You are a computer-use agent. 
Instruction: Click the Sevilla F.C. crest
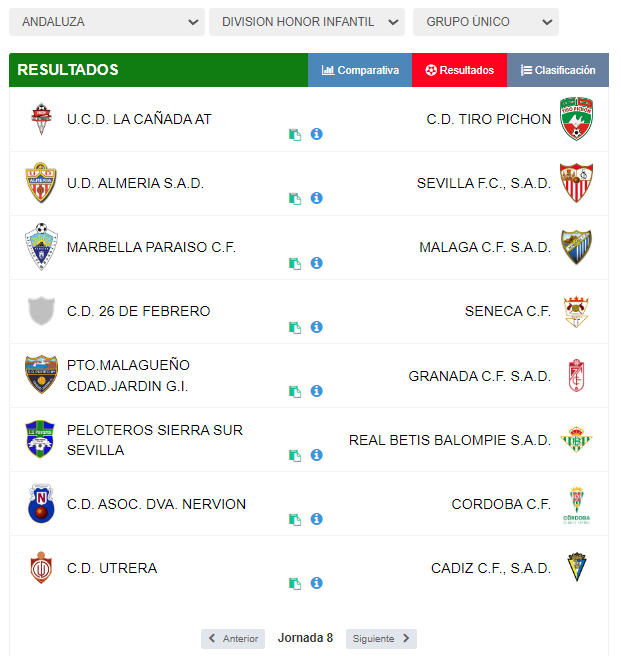(x=576, y=183)
